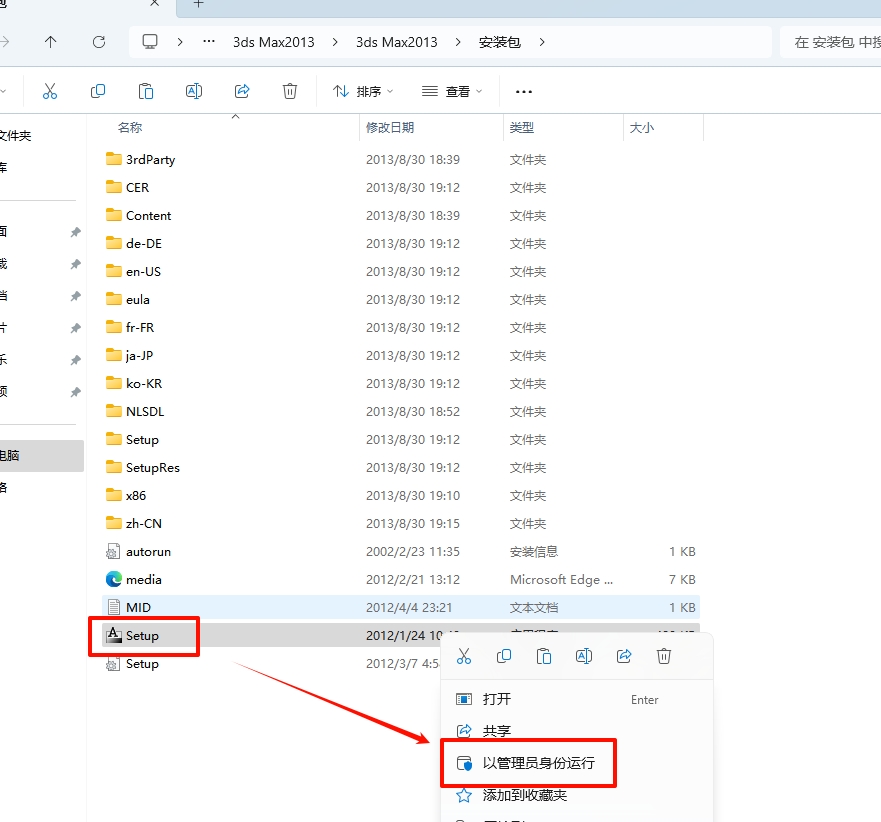Click the Delete trash icon in the toolbar
The image size is (881, 822).
click(290, 91)
